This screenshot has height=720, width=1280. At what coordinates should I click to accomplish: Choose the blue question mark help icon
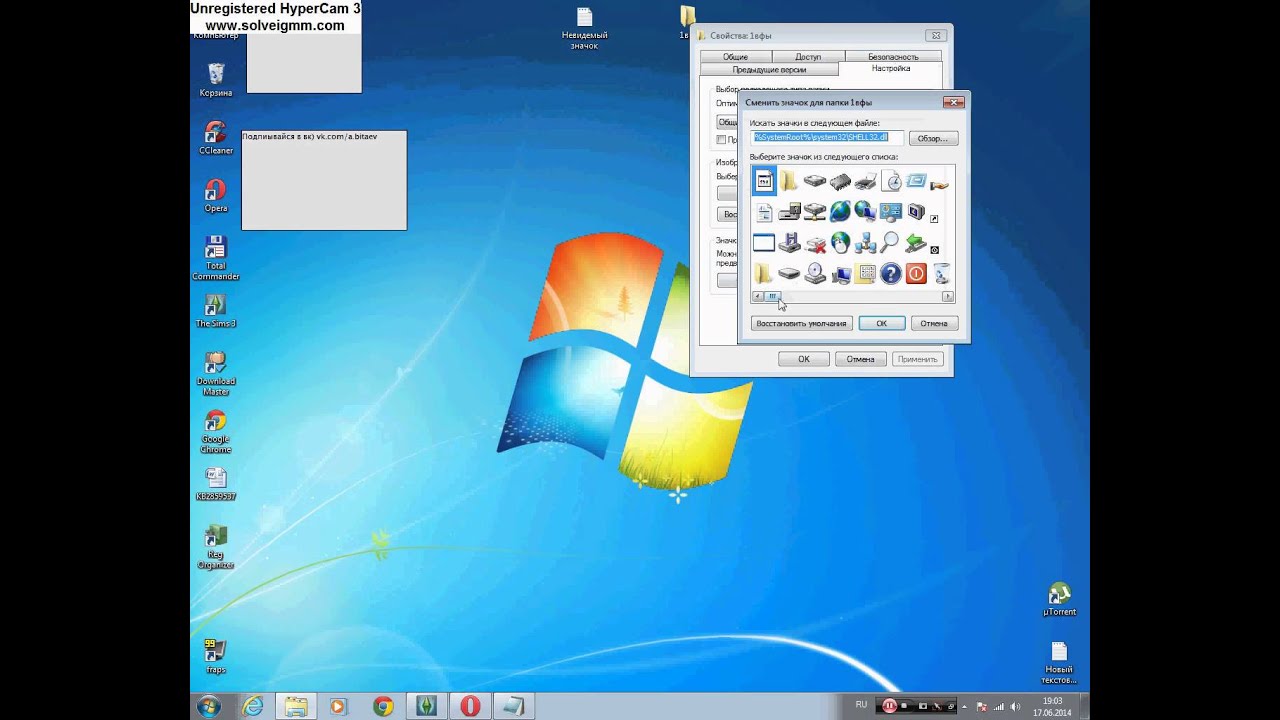(891, 273)
